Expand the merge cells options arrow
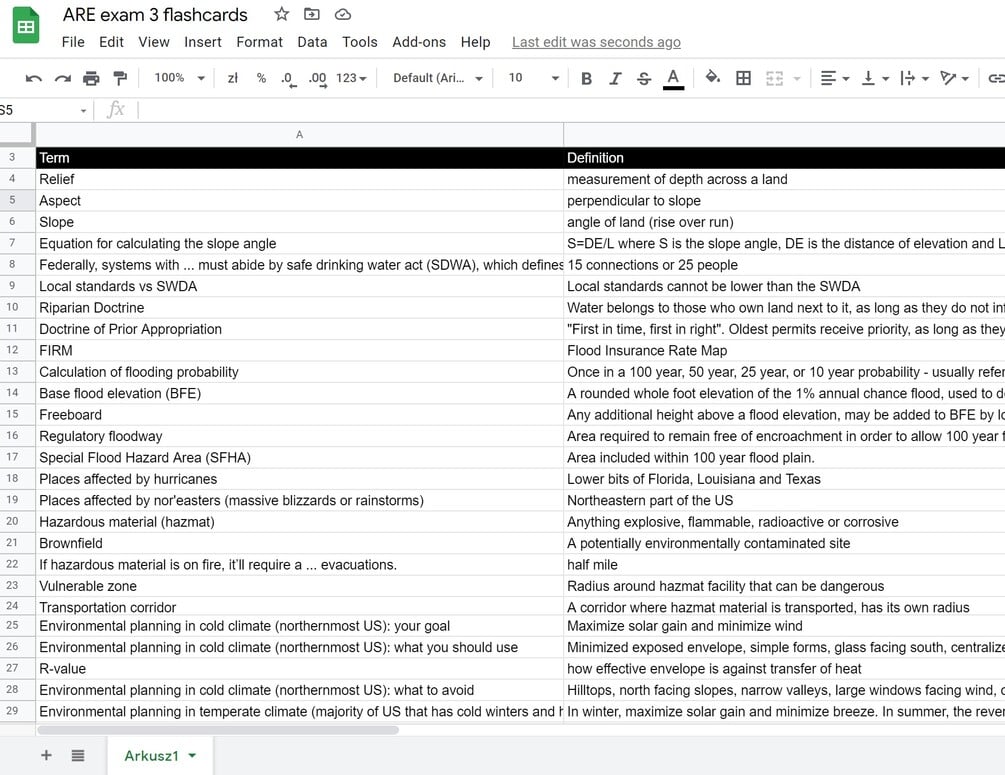 click(797, 78)
